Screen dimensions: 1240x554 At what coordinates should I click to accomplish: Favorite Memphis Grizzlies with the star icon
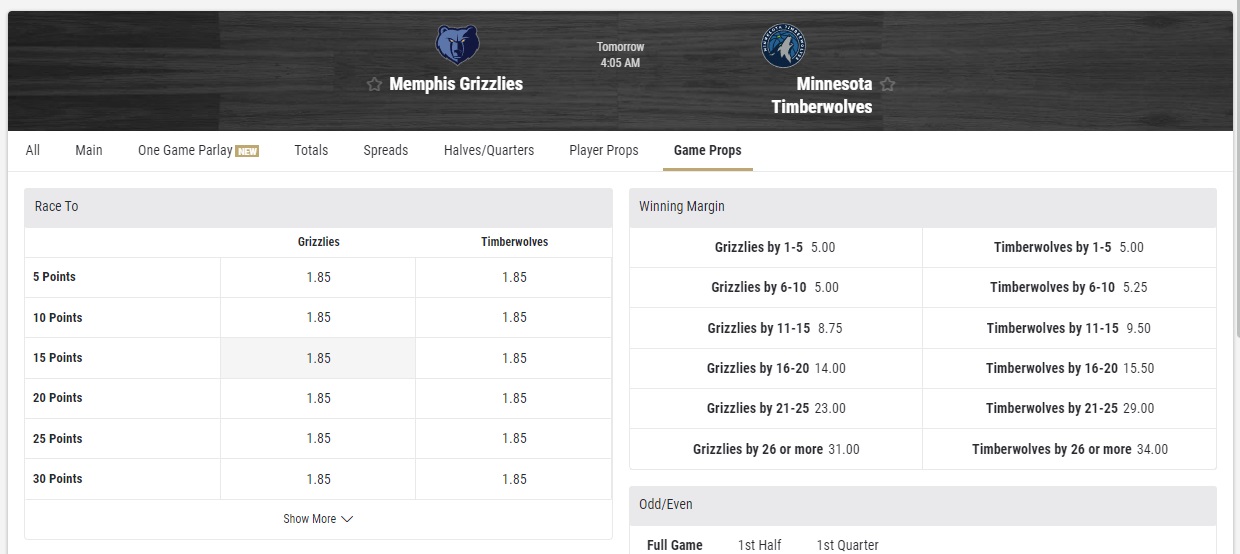[374, 84]
